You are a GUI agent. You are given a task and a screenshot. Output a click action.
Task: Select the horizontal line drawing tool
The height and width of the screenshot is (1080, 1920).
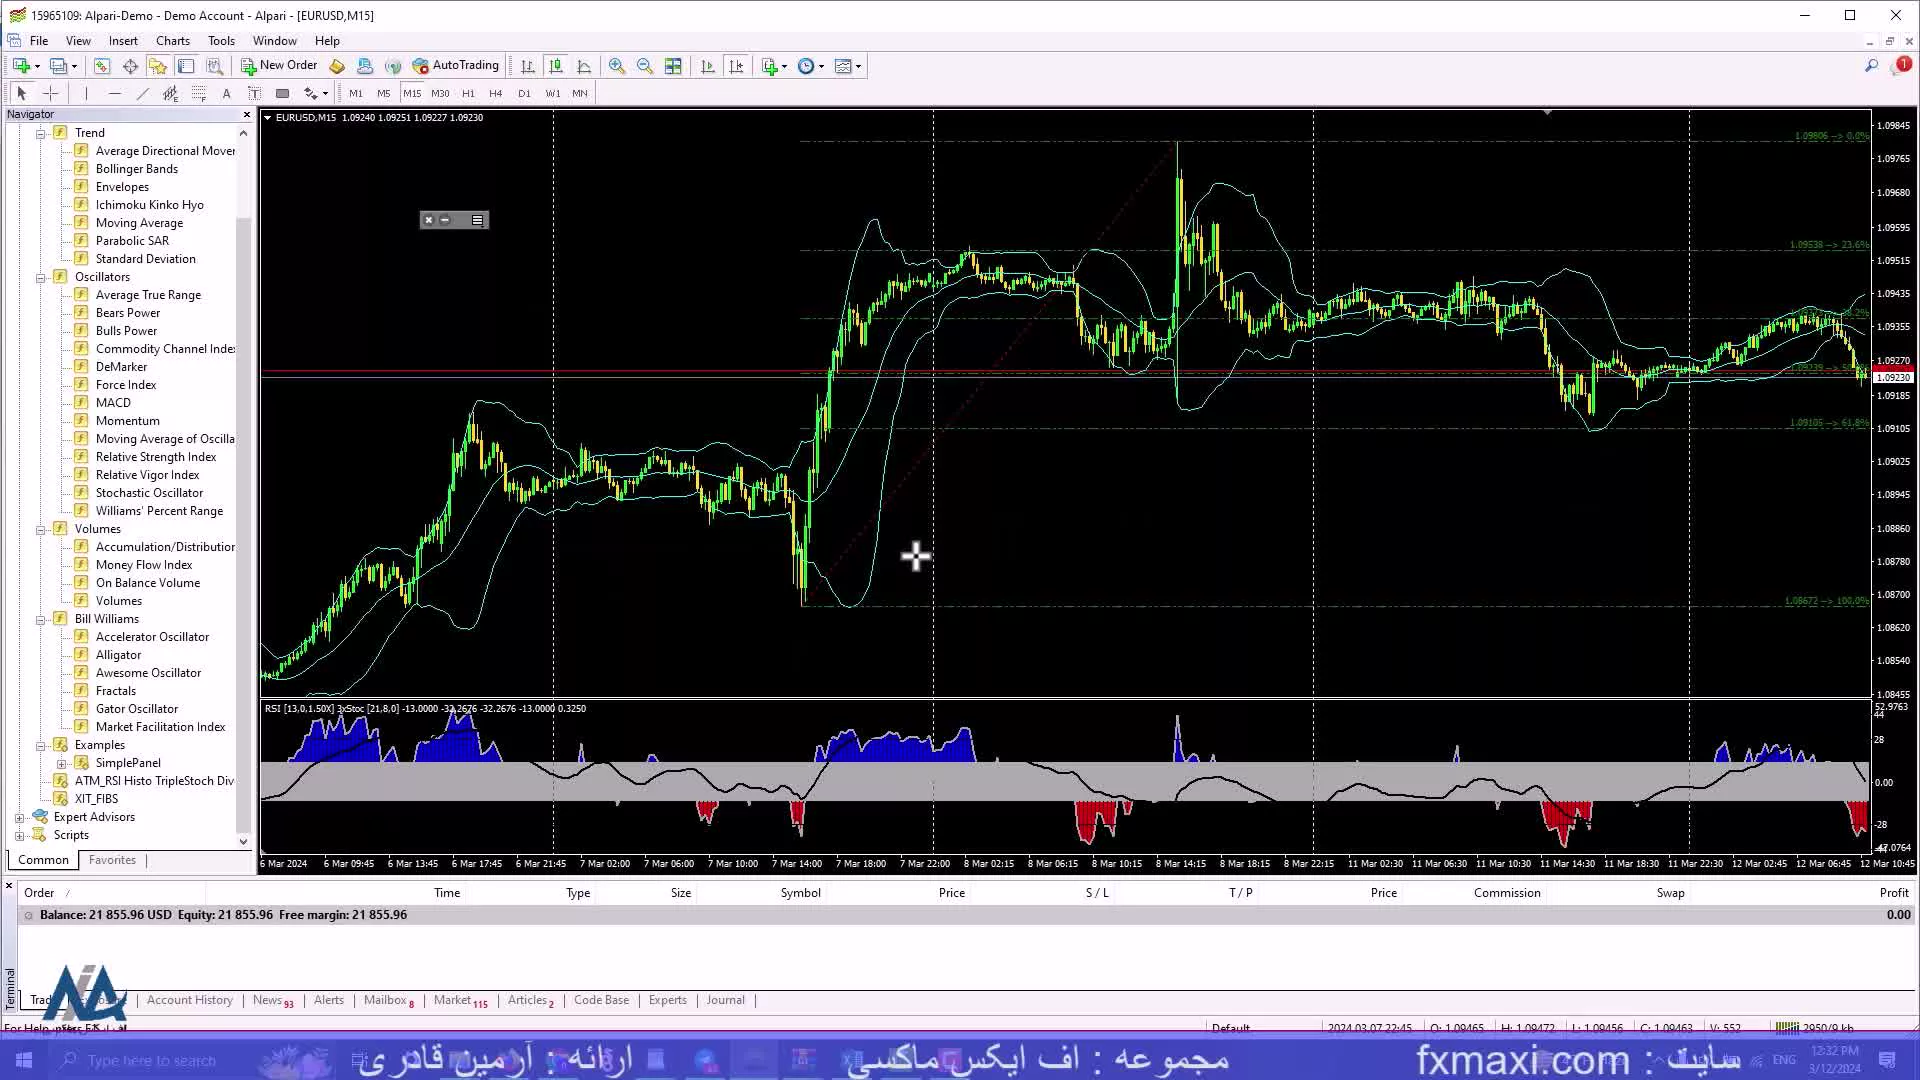pyautogui.click(x=113, y=92)
